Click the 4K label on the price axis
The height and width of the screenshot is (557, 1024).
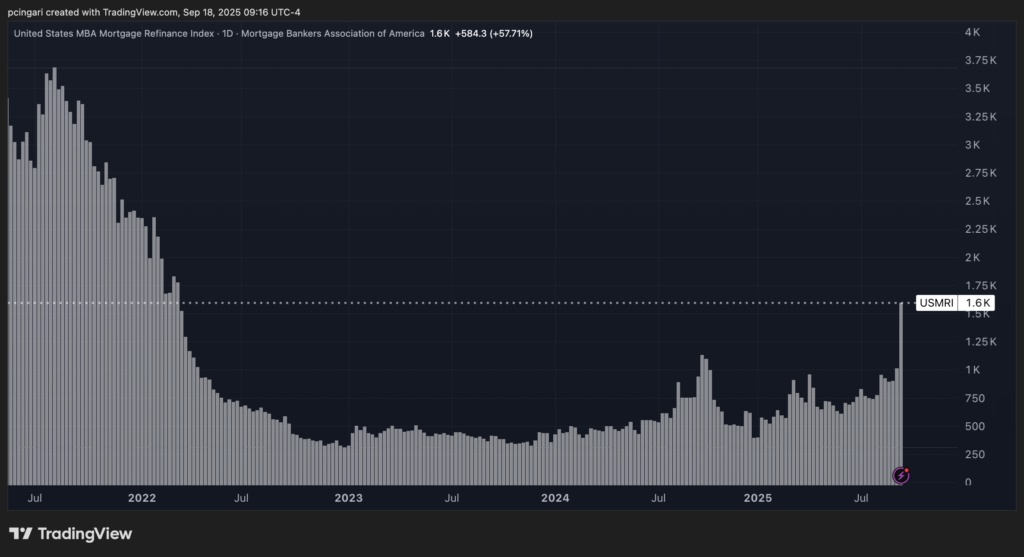[972, 33]
